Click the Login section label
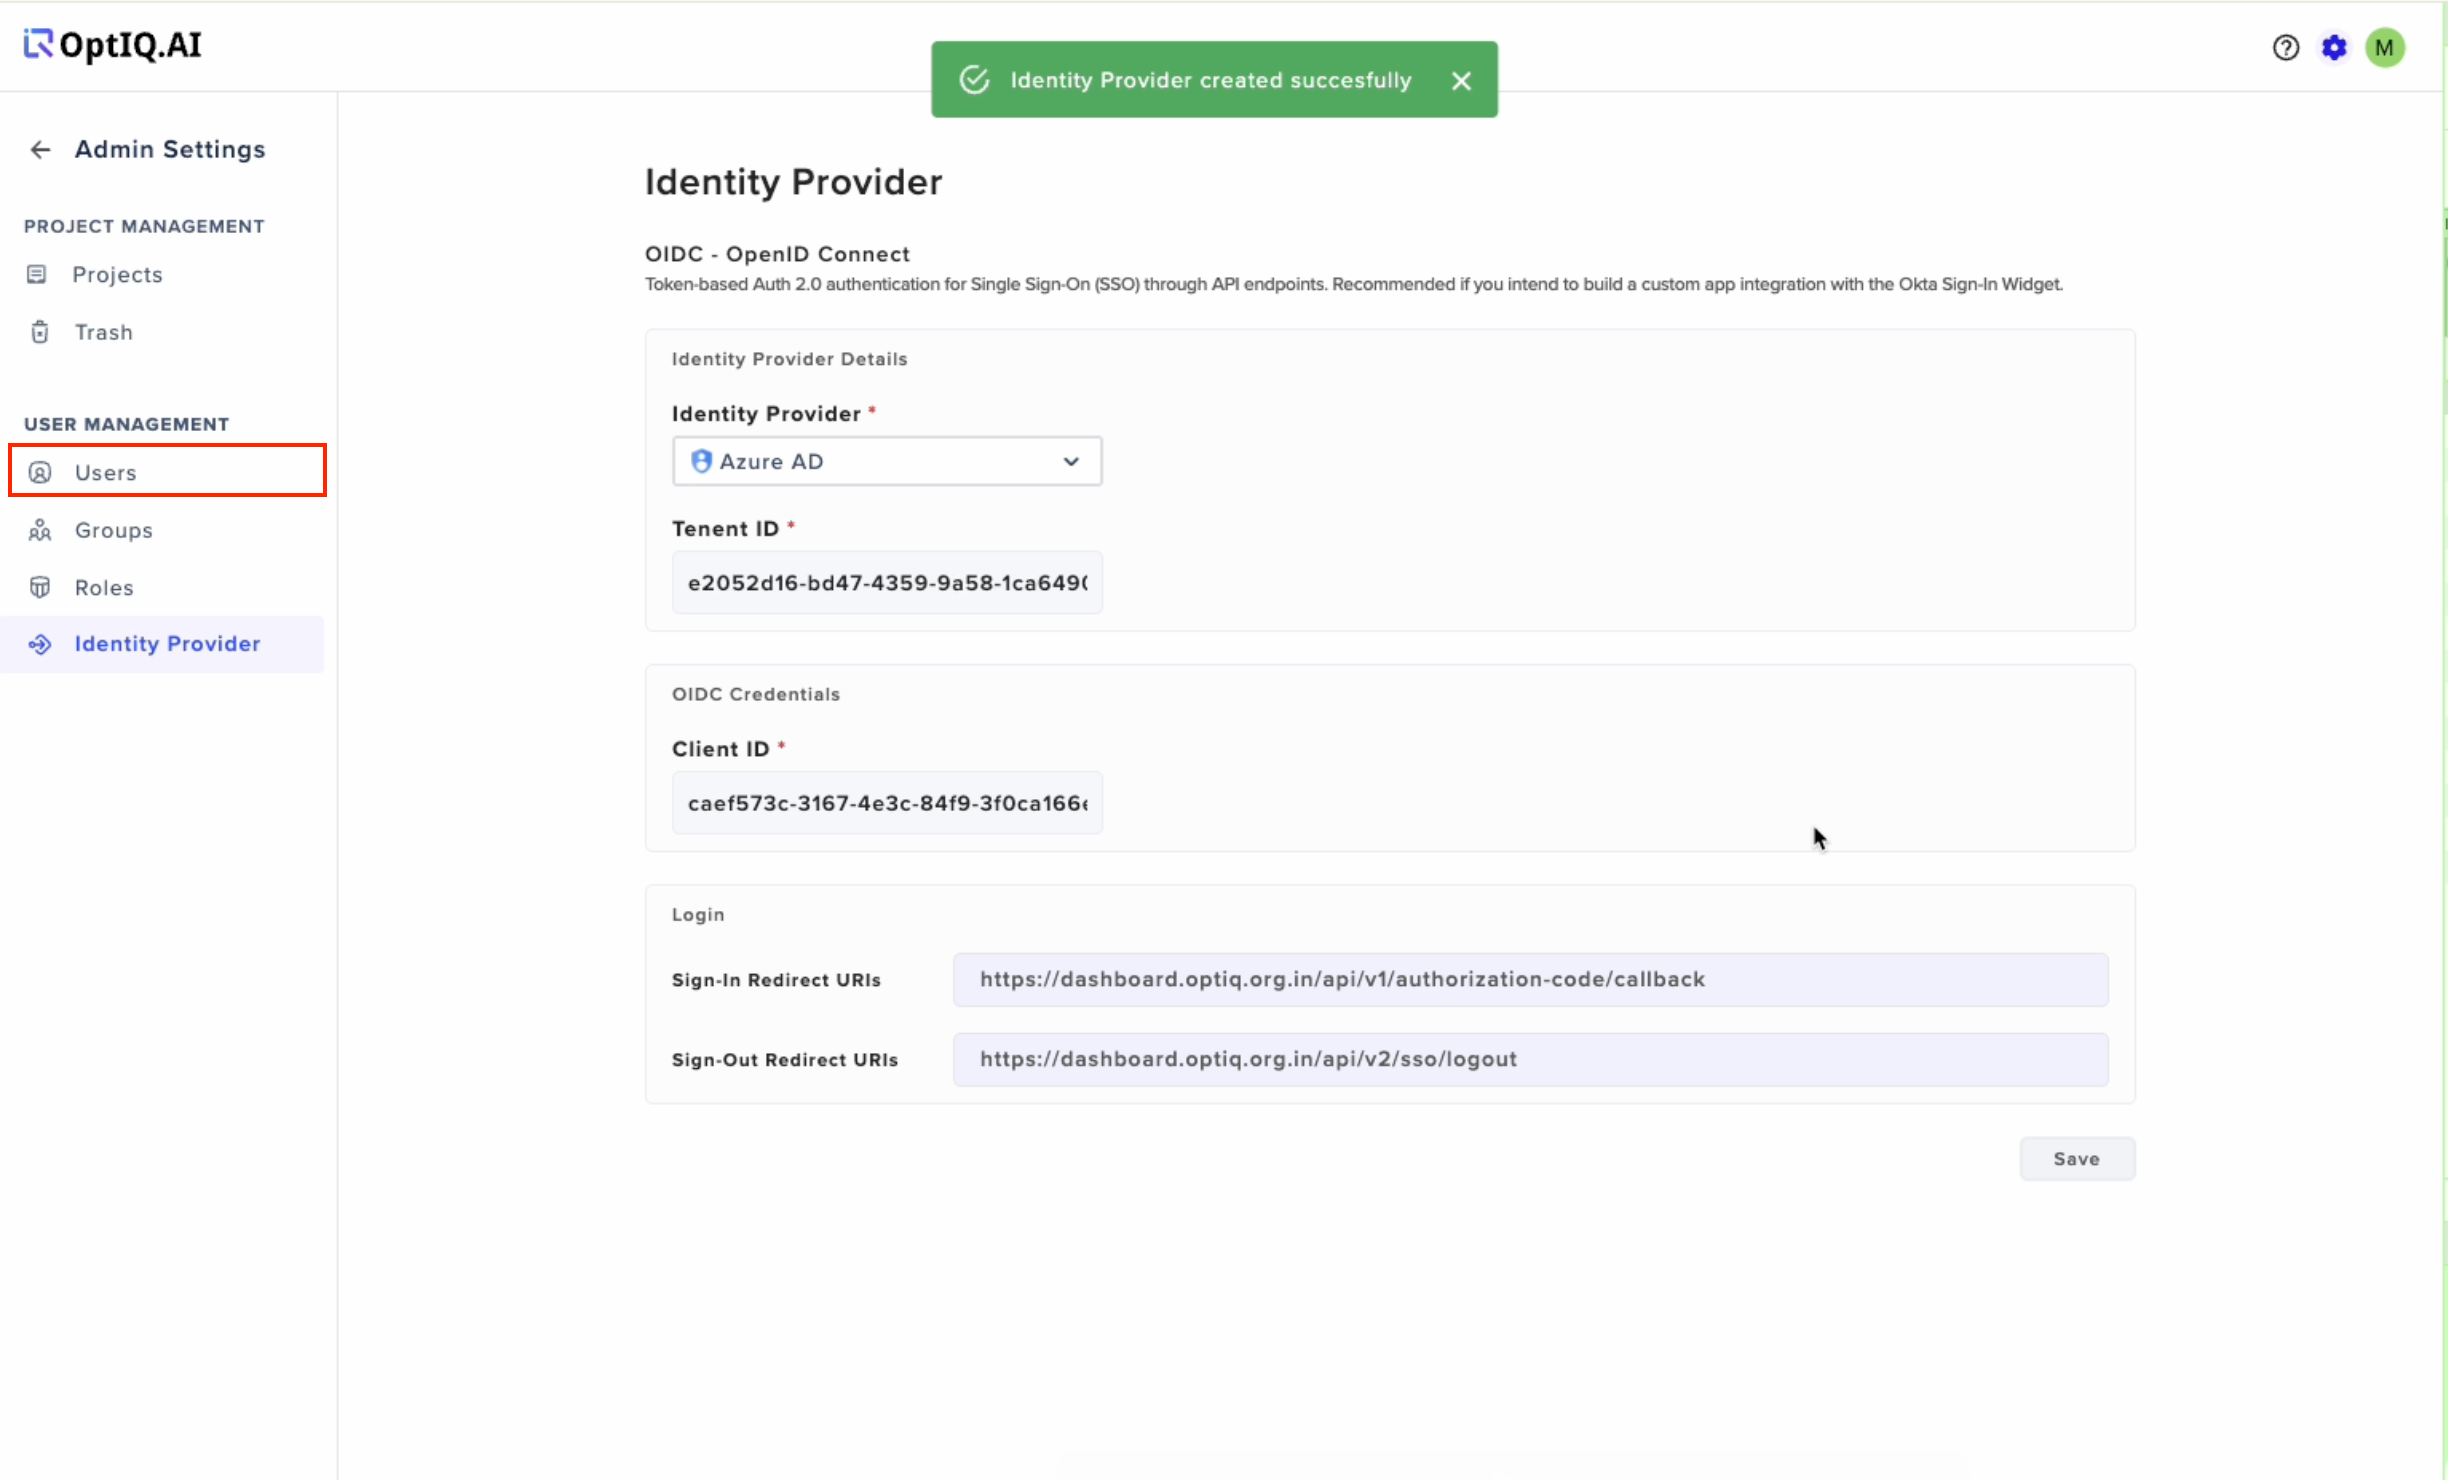Viewport: 2448px width, 1480px height. coord(698,915)
